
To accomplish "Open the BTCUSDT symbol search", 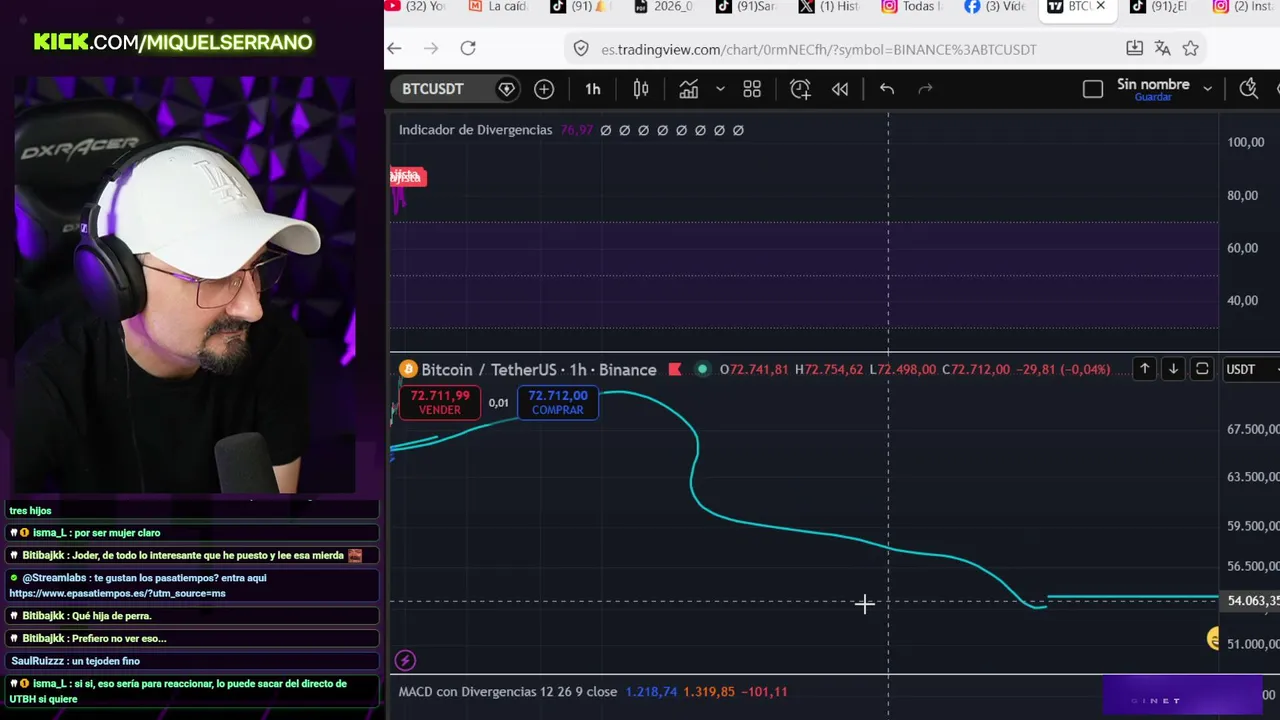I will 433,89.
